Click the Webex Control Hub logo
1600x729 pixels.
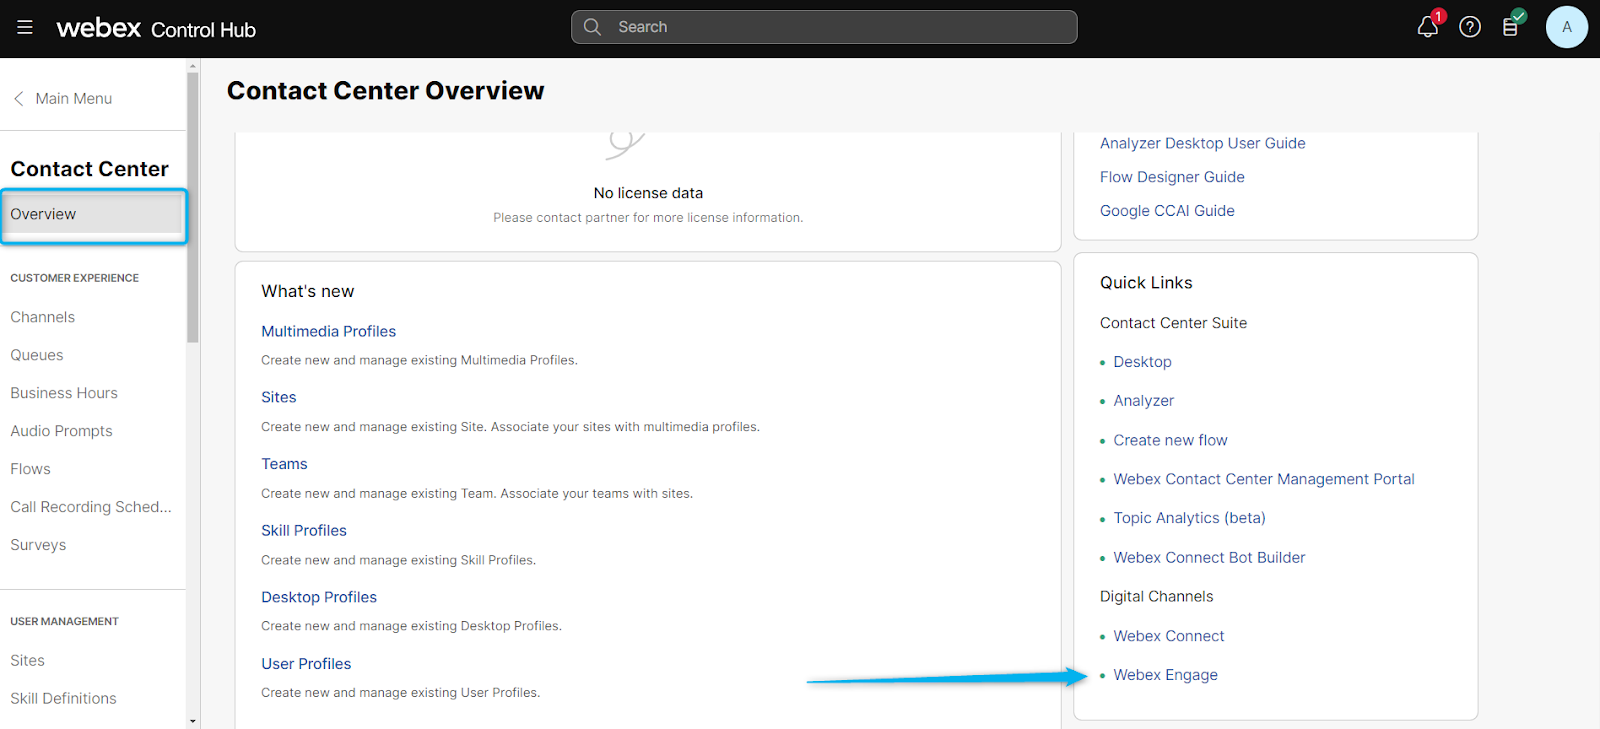click(x=156, y=29)
